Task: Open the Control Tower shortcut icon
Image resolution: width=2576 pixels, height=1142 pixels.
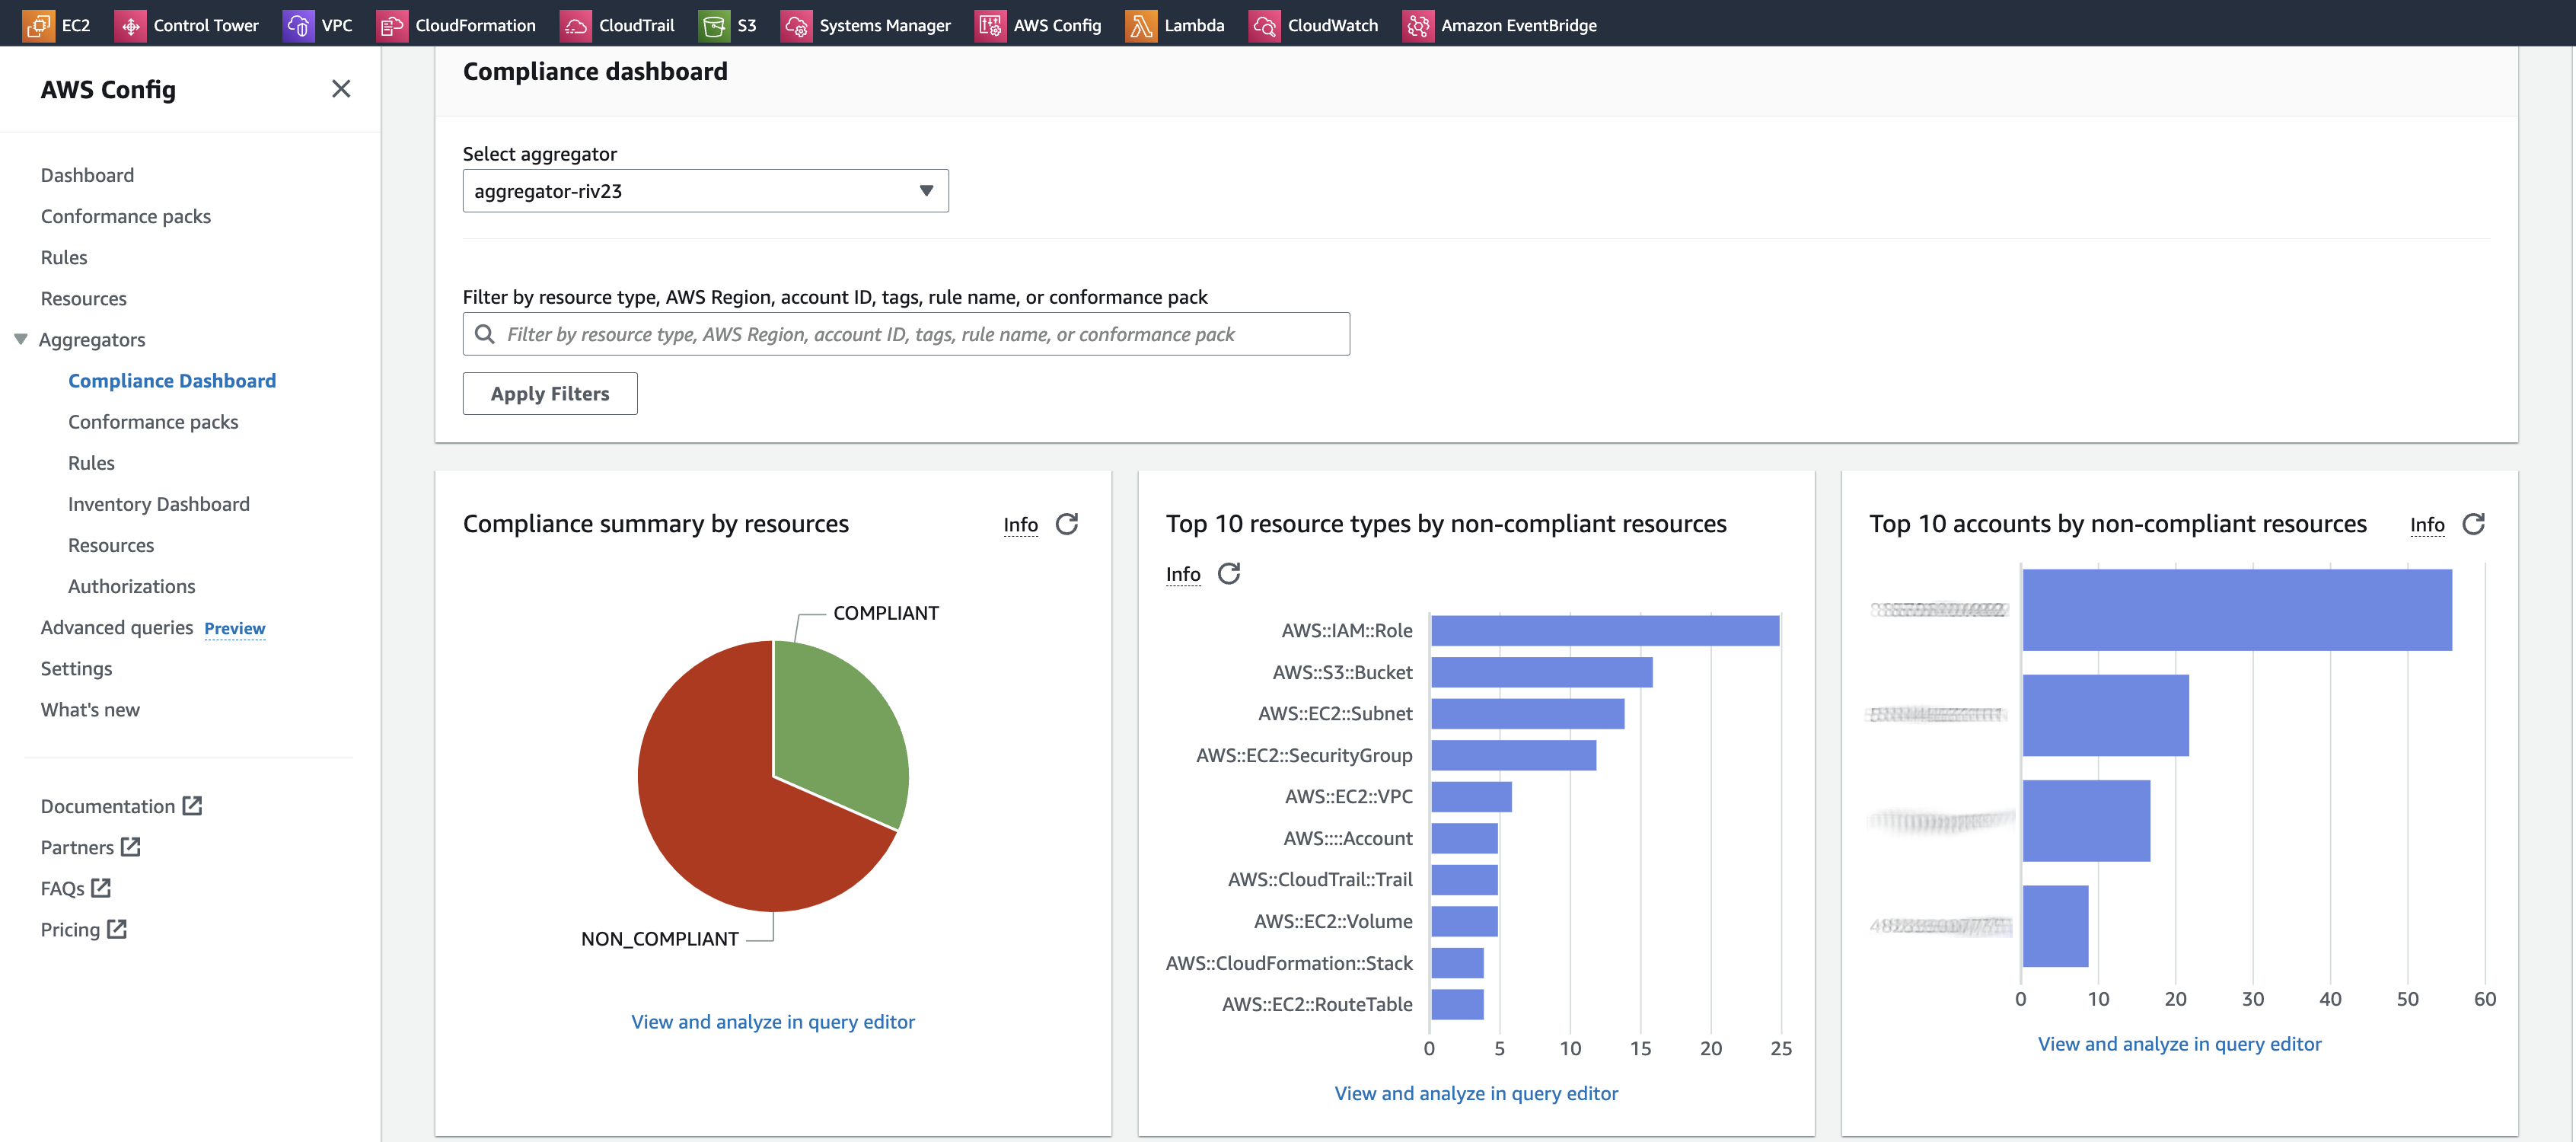Action: pyautogui.click(x=130, y=25)
